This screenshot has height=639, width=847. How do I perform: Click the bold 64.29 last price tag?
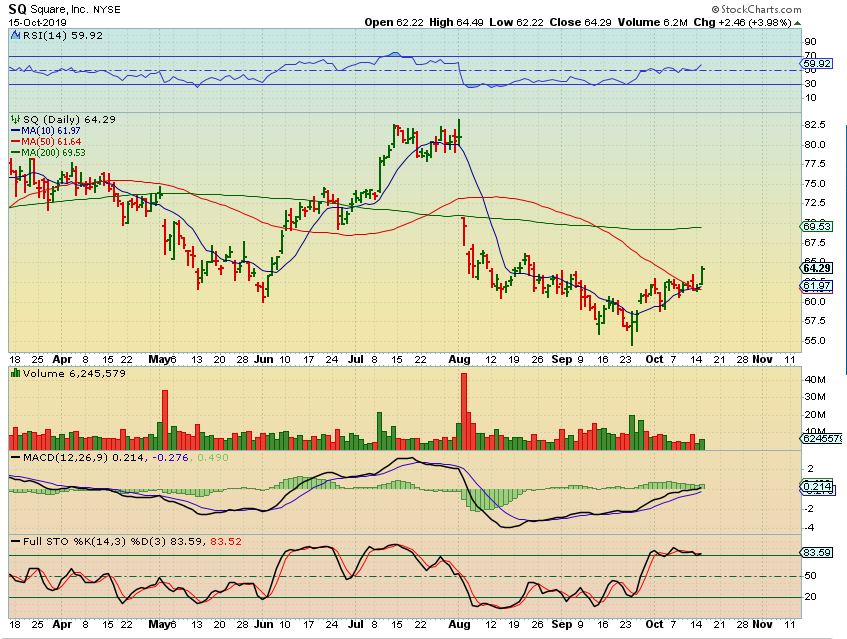[x=817, y=268]
